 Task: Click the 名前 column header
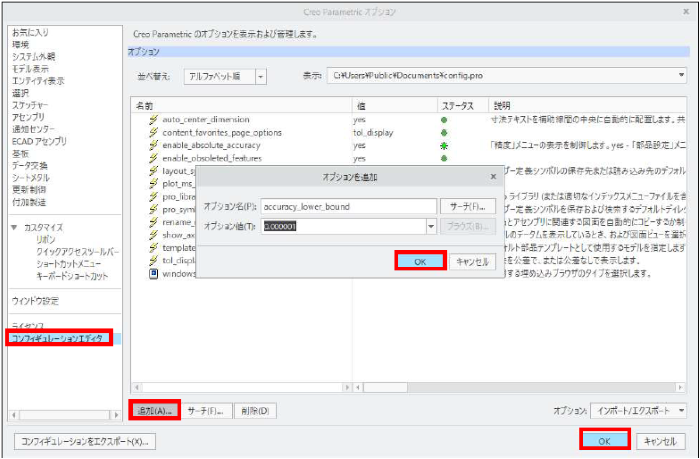242,106
